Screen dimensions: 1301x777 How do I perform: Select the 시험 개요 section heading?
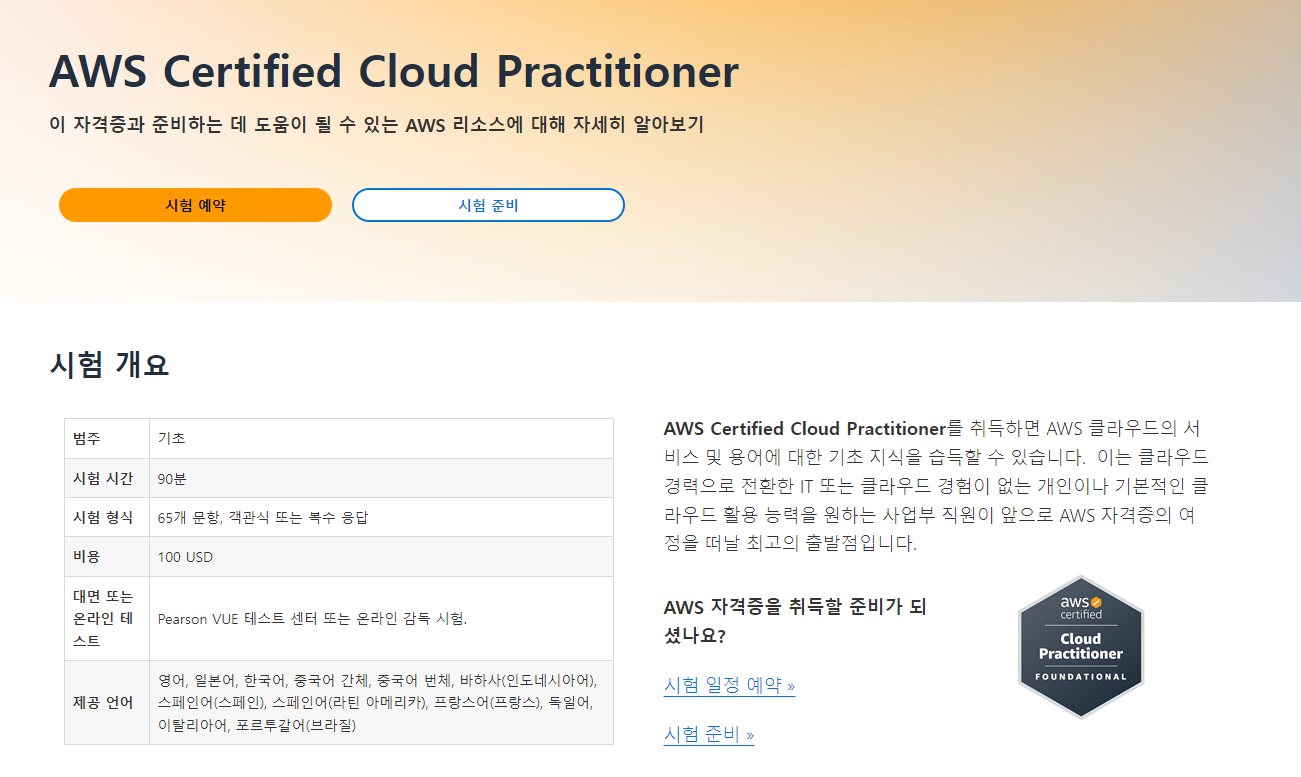(x=109, y=364)
